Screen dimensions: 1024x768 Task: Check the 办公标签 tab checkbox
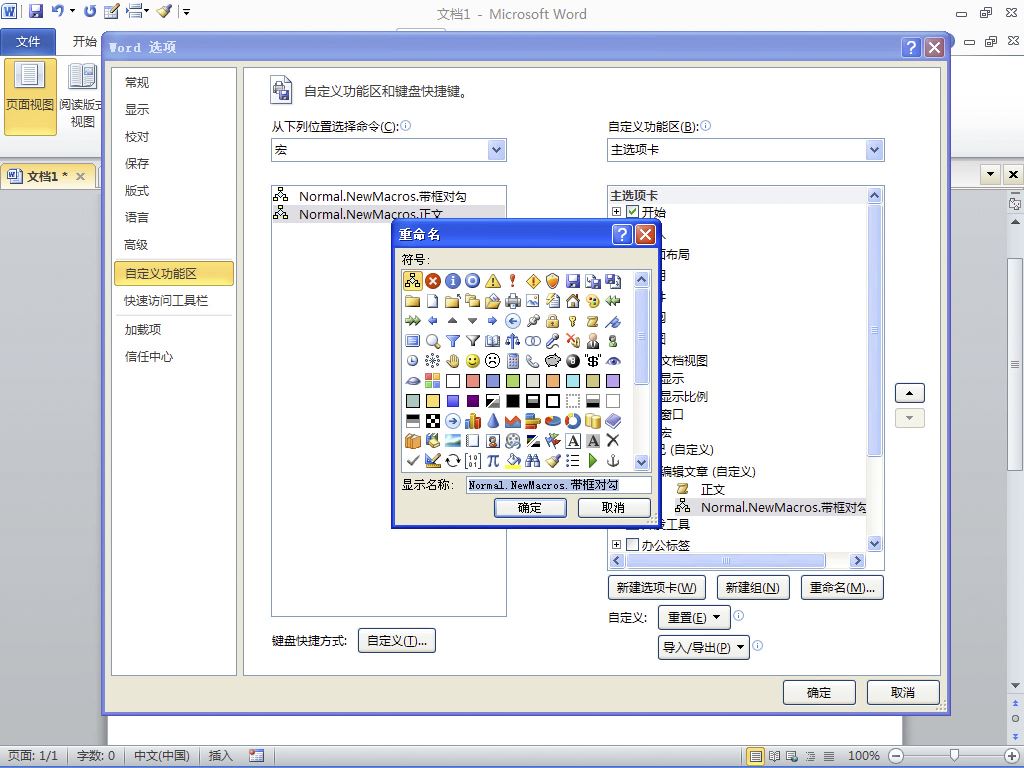click(x=632, y=544)
